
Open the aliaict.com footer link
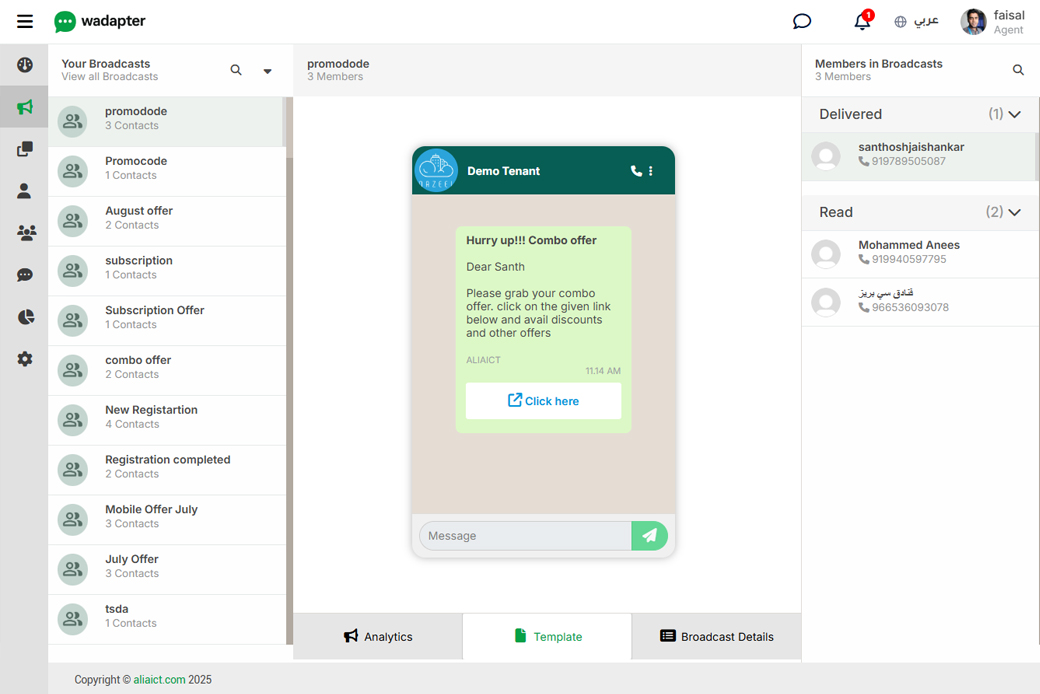[x=159, y=680]
